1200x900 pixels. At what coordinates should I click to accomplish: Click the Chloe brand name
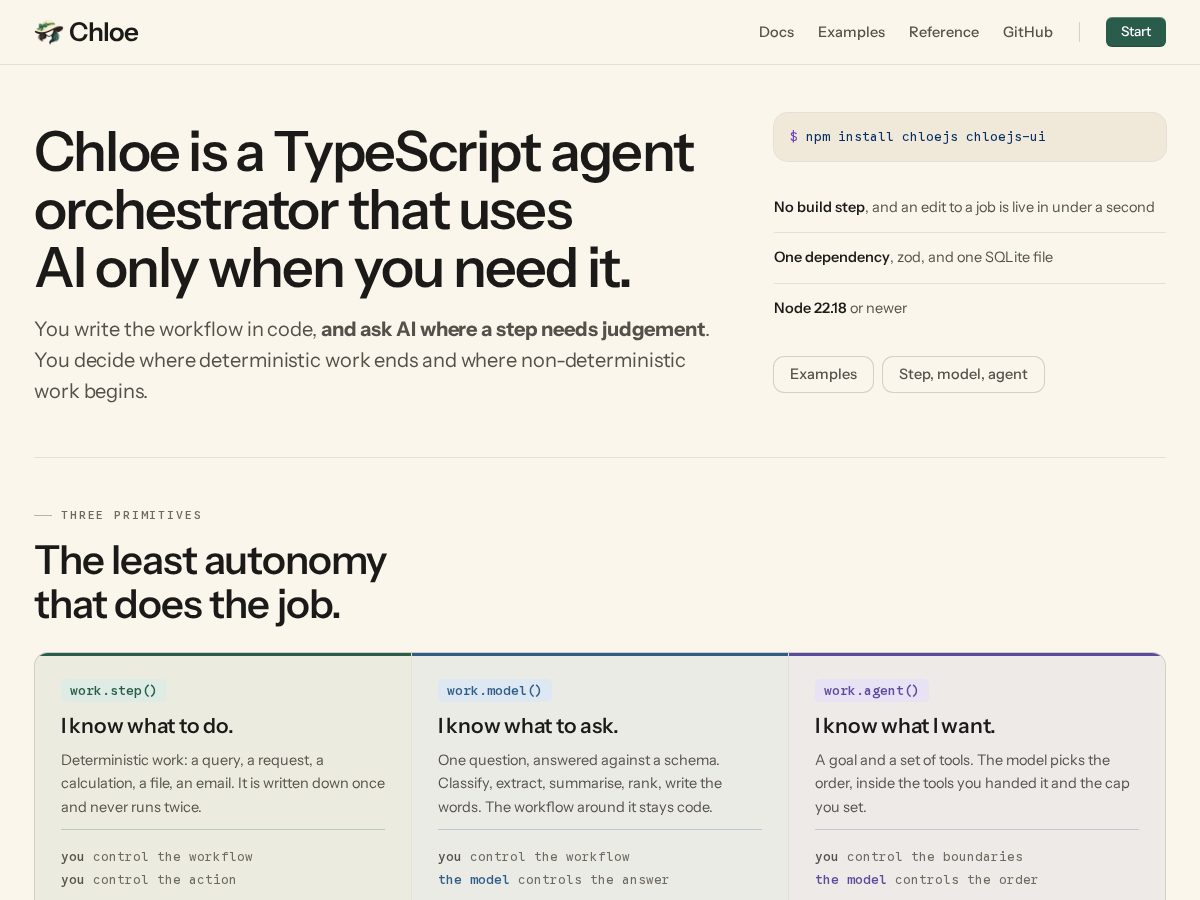pos(103,32)
